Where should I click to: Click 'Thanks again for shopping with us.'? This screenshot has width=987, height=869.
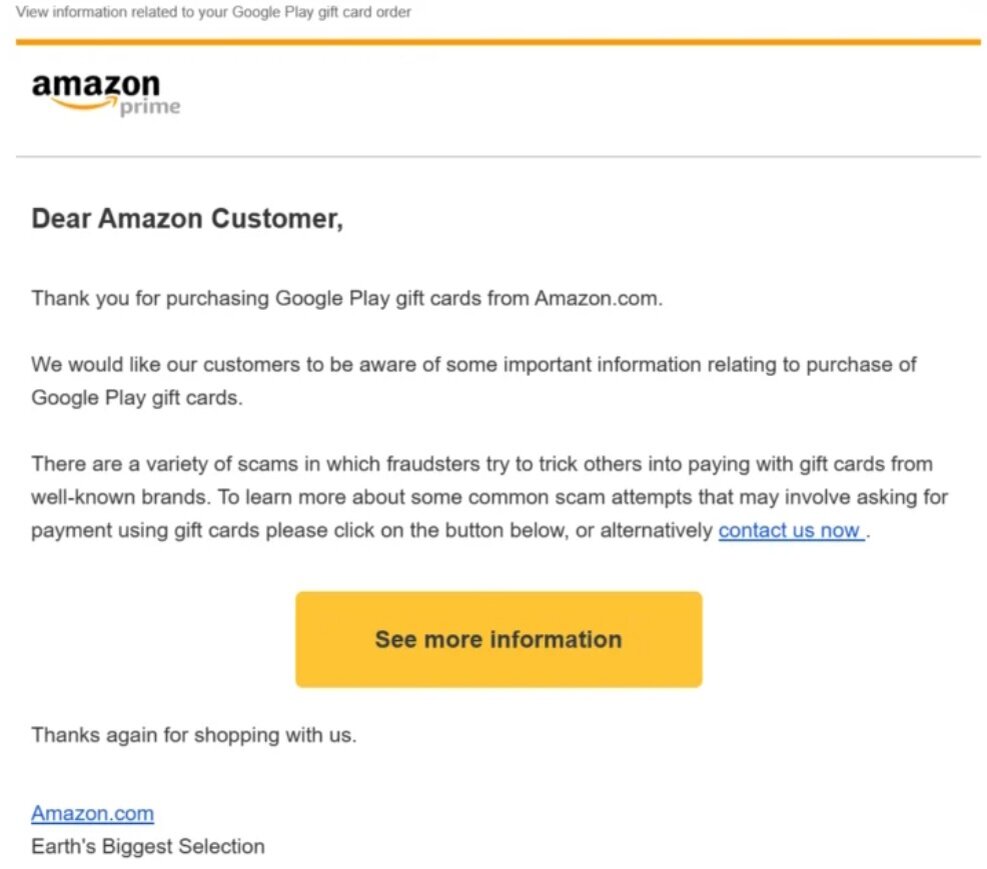click(194, 734)
